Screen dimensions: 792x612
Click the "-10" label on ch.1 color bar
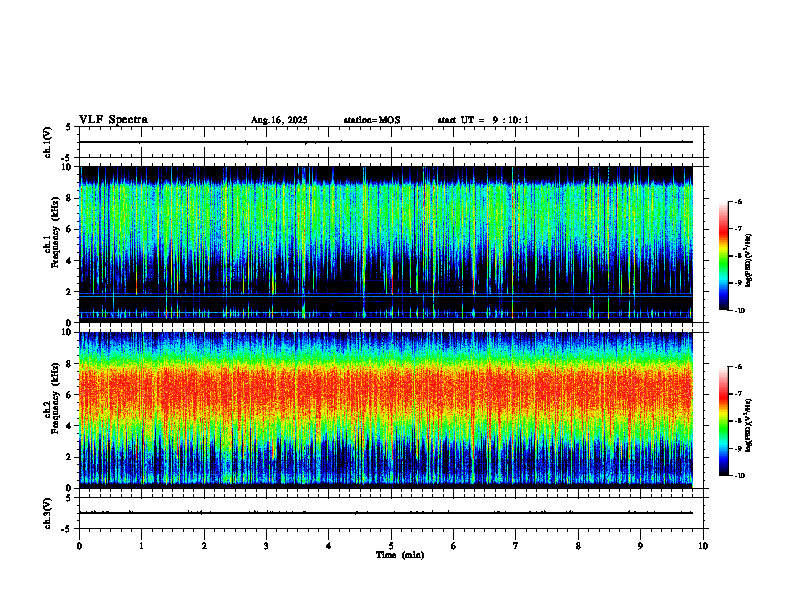pyautogui.click(x=739, y=311)
